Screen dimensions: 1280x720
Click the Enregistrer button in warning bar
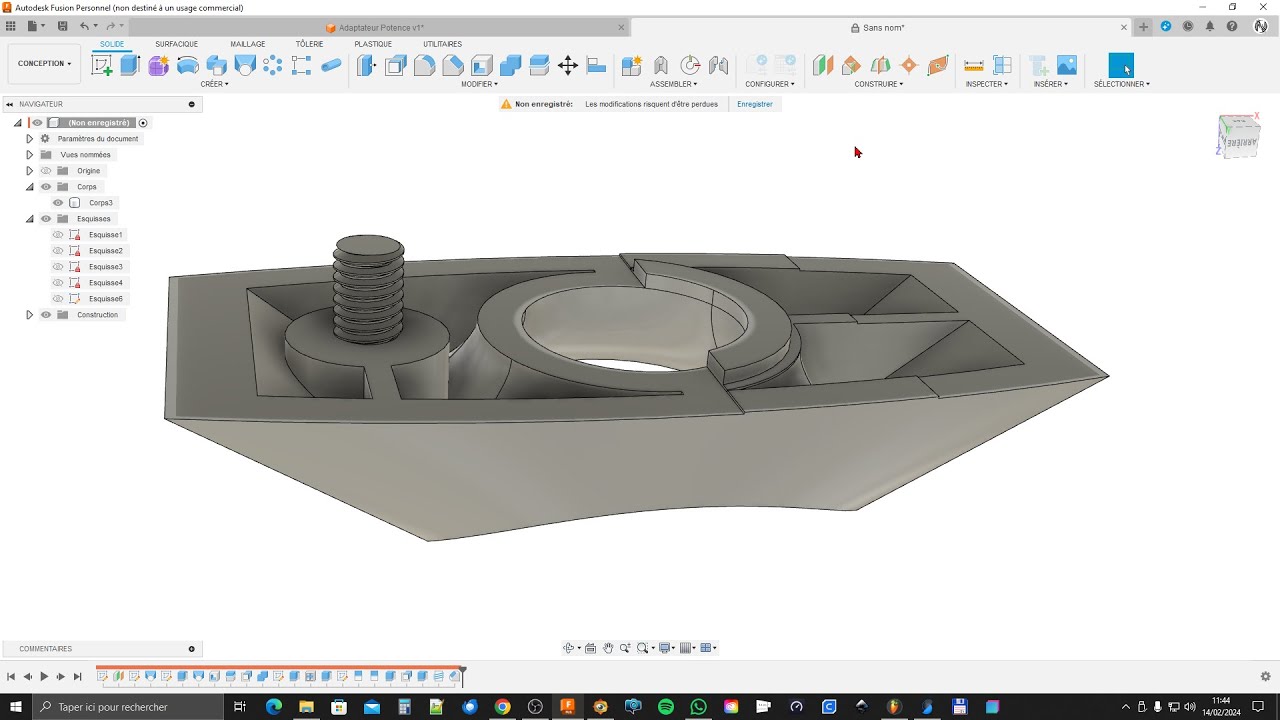point(755,104)
